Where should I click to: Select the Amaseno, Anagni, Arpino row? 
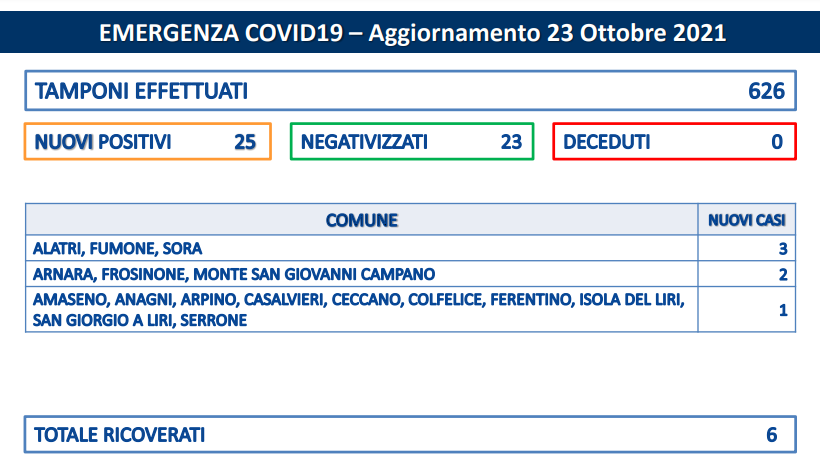(x=411, y=309)
